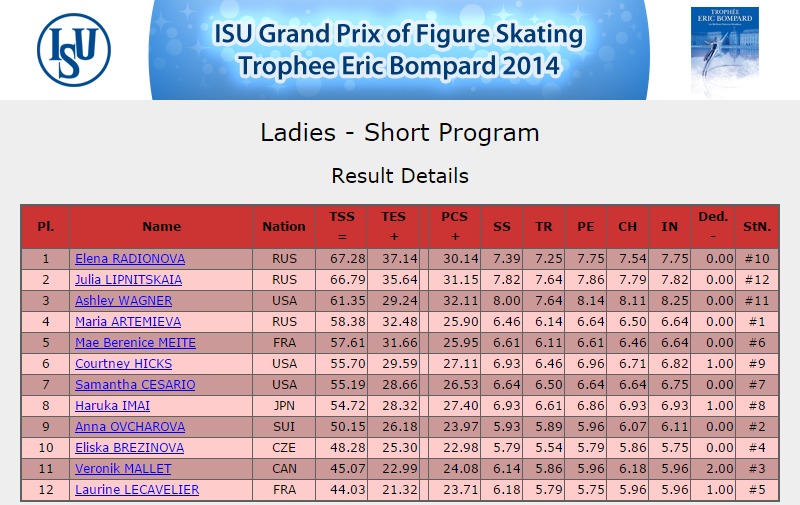Visit Samantha CESARIO link
Viewport: 800px width, 505px height.
[135, 384]
